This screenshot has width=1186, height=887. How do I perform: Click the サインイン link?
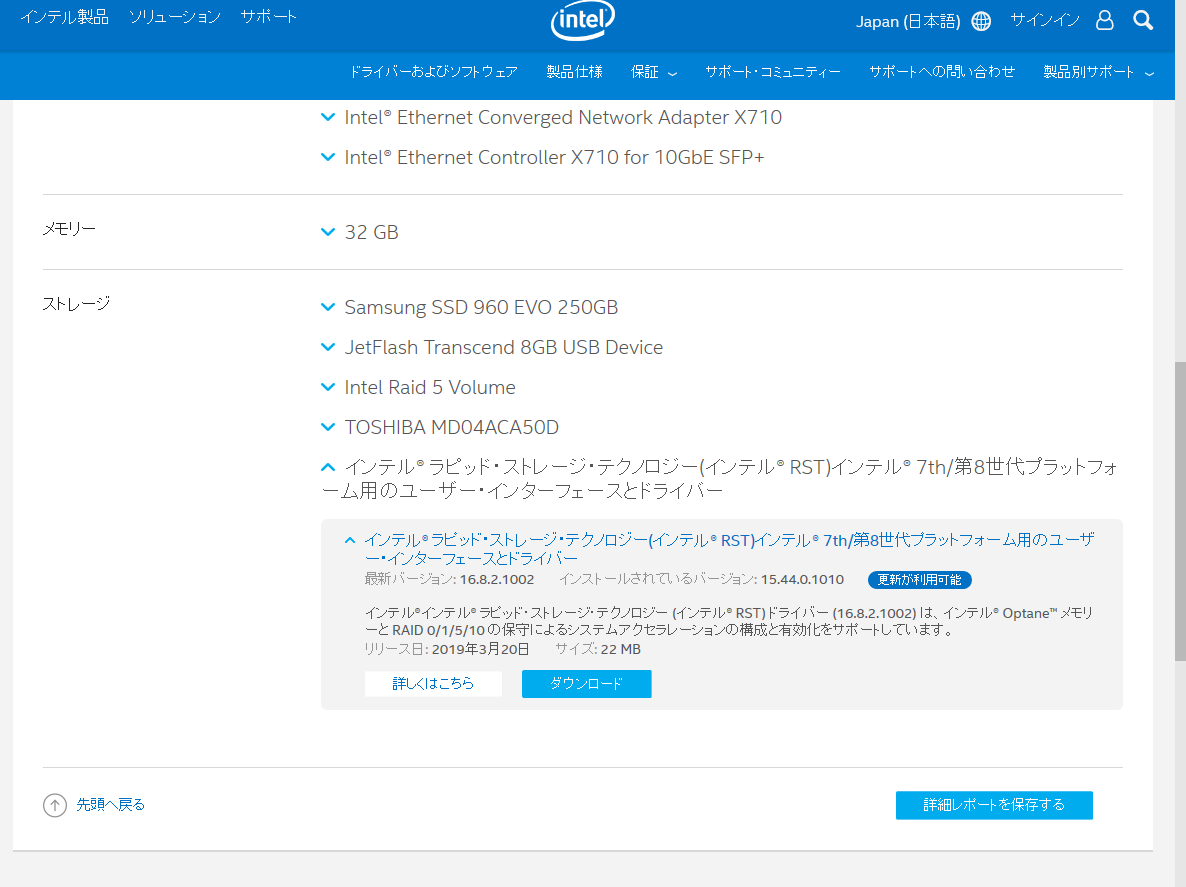click(x=1045, y=20)
